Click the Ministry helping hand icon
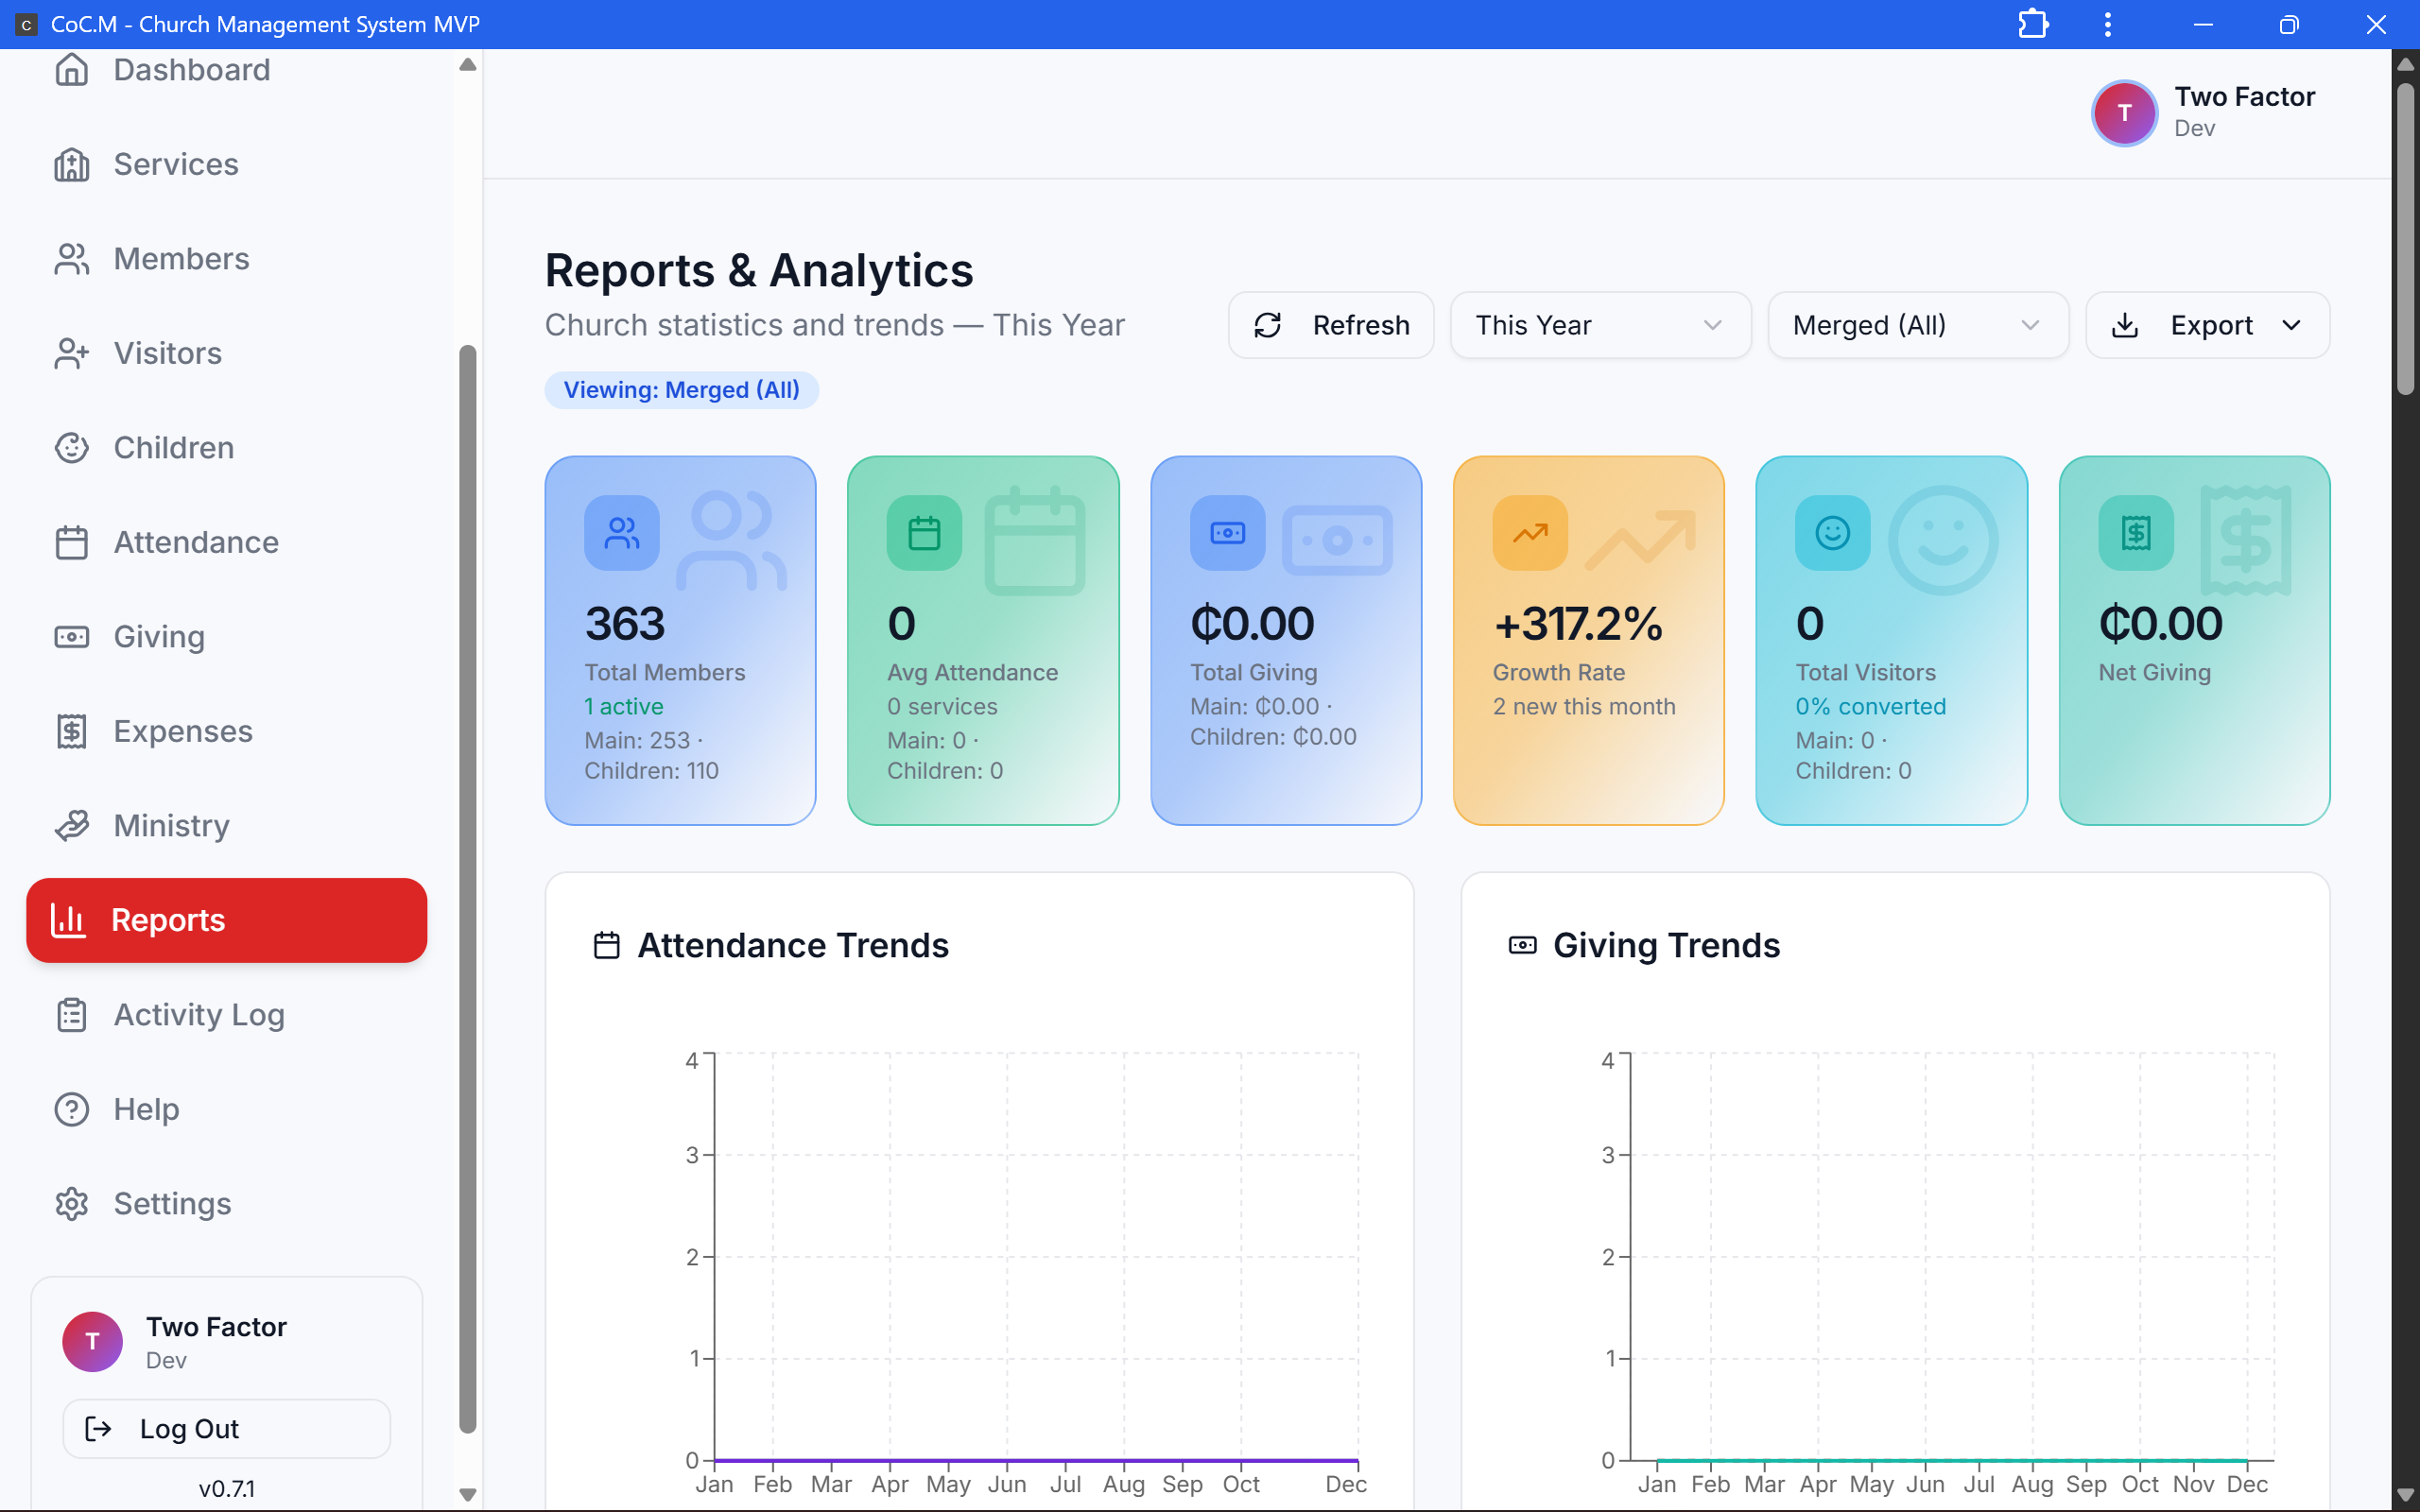Screen dimensions: 2420x1512 click(x=71, y=826)
